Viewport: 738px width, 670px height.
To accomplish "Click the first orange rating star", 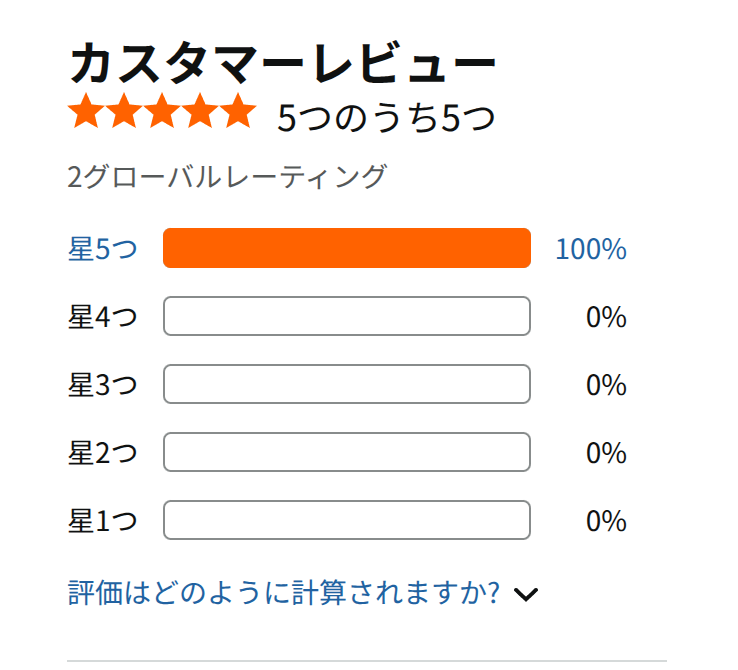I will coord(87,111).
